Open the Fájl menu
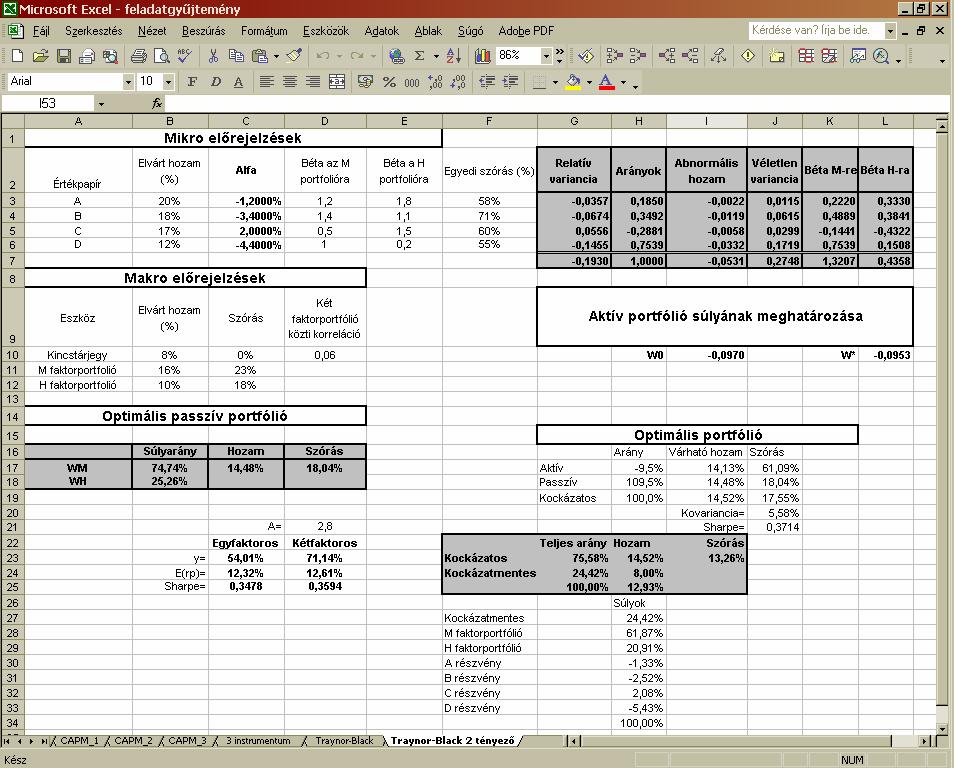This screenshot has height=768, width=954. 41,30
